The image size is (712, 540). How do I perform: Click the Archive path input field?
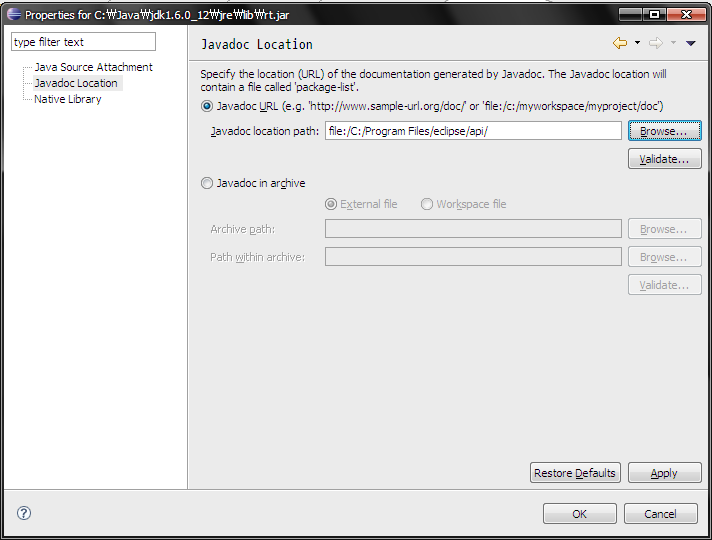click(473, 229)
